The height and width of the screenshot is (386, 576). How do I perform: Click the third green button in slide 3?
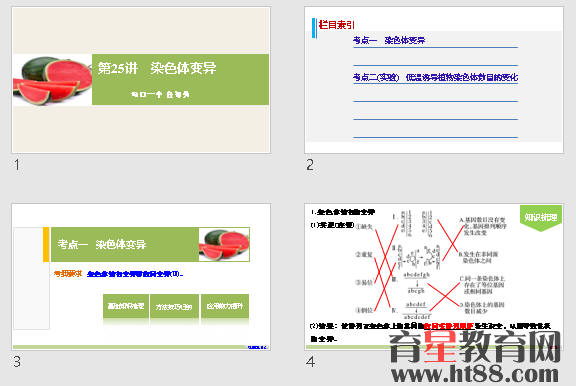click(x=225, y=306)
